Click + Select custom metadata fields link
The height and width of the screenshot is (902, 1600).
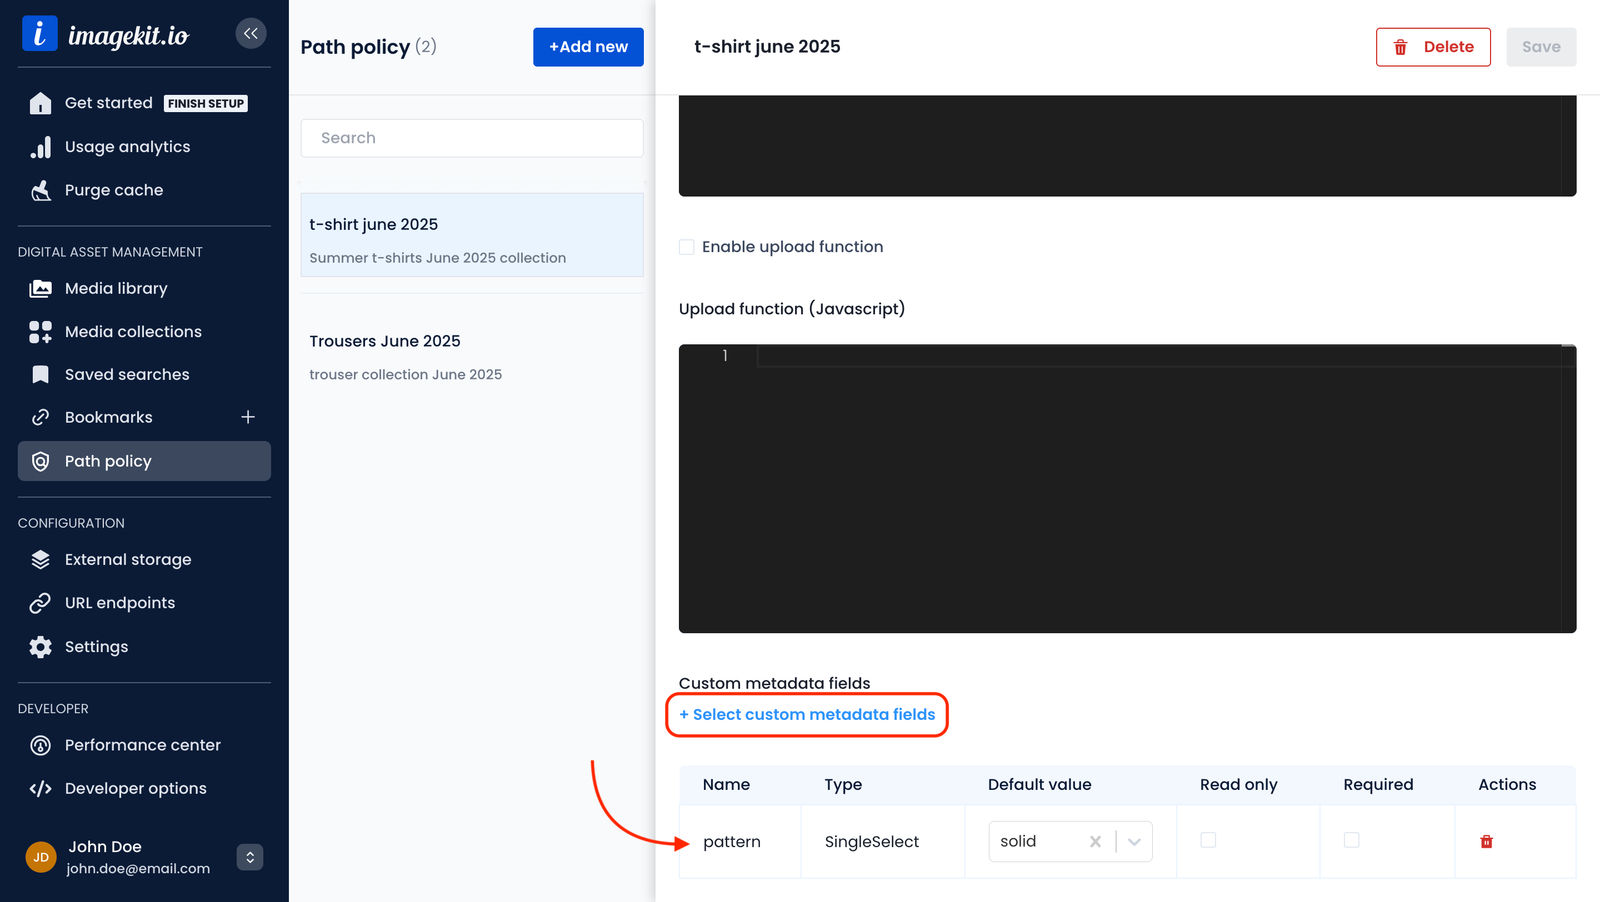click(x=807, y=715)
